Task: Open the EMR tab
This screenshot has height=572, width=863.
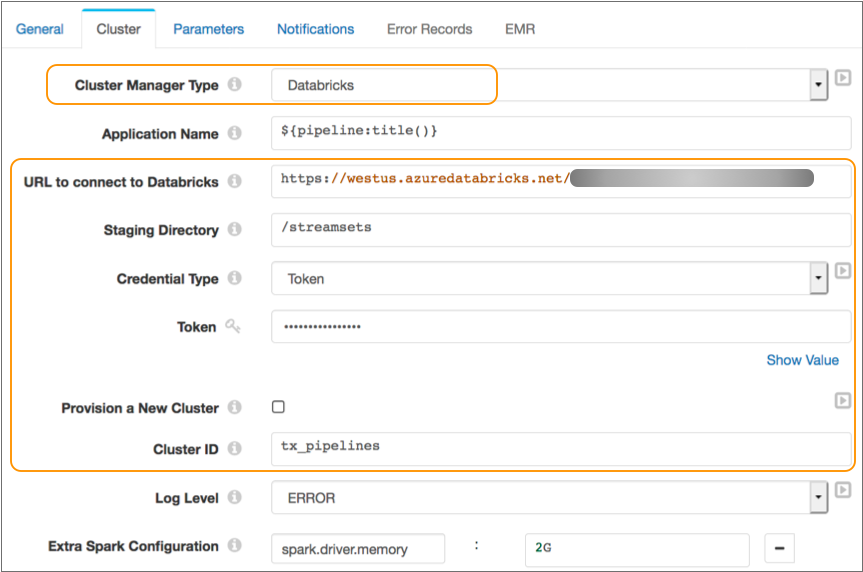Action: pyautogui.click(x=520, y=29)
